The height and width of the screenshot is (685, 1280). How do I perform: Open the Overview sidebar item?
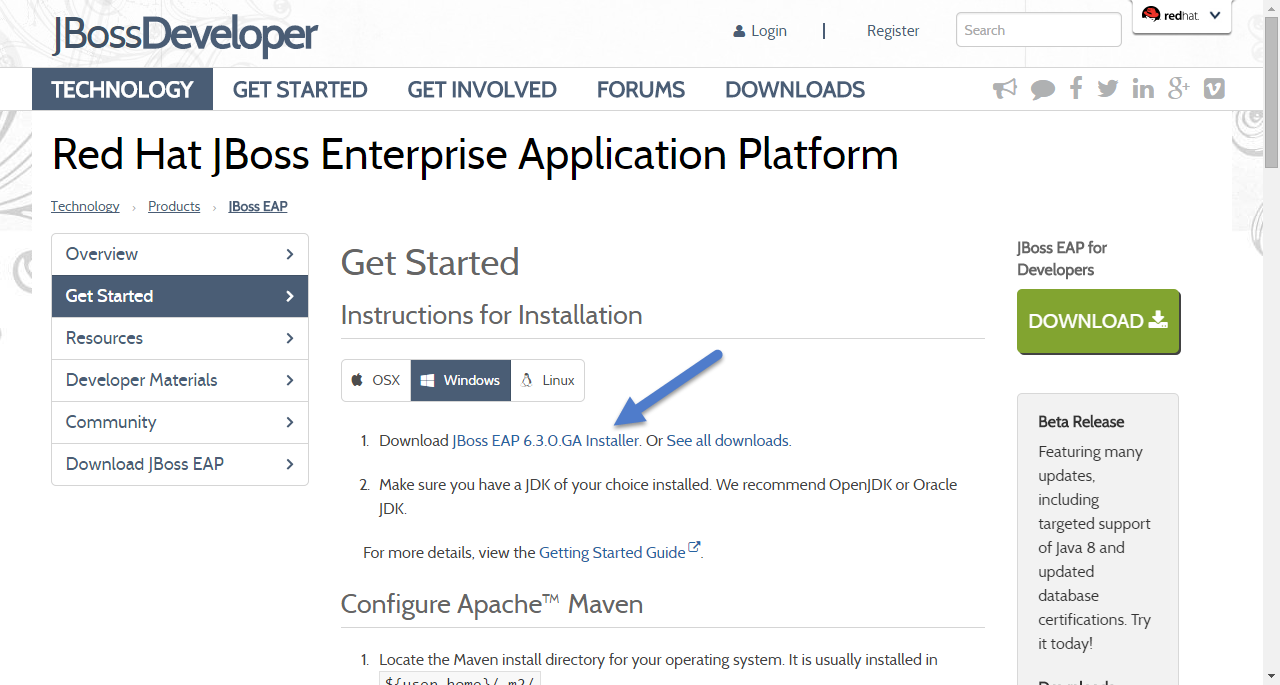point(180,254)
